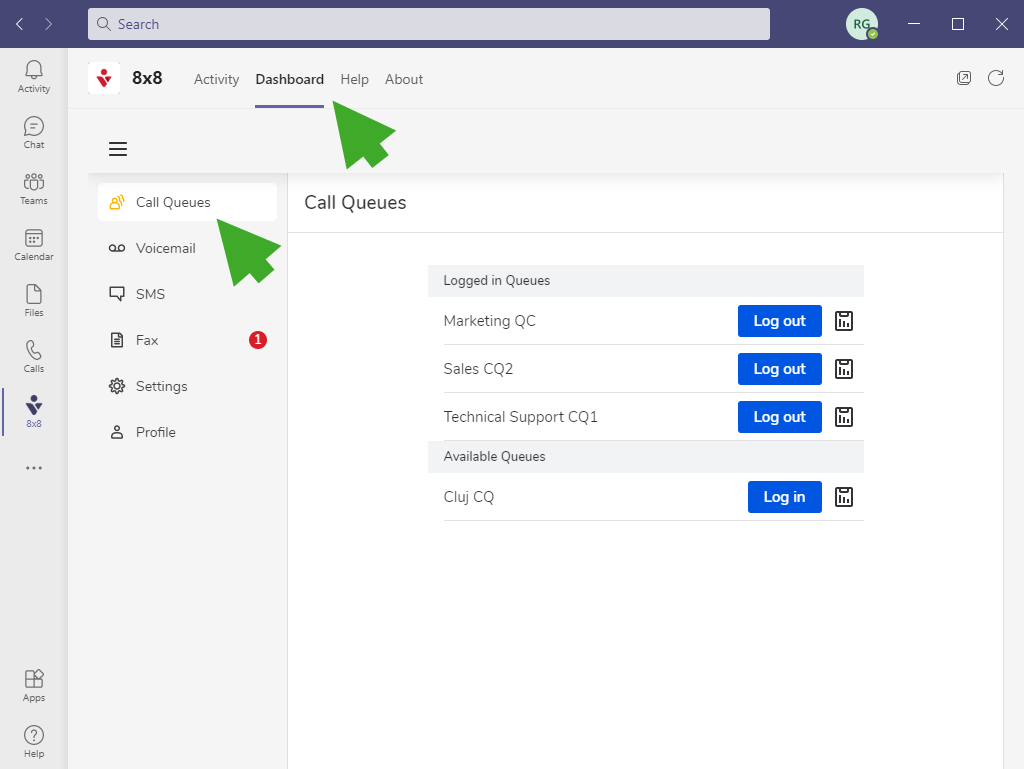Viewport: 1024px width, 769px height.
Task: Click the Search field at top
Action: point(428,24)
